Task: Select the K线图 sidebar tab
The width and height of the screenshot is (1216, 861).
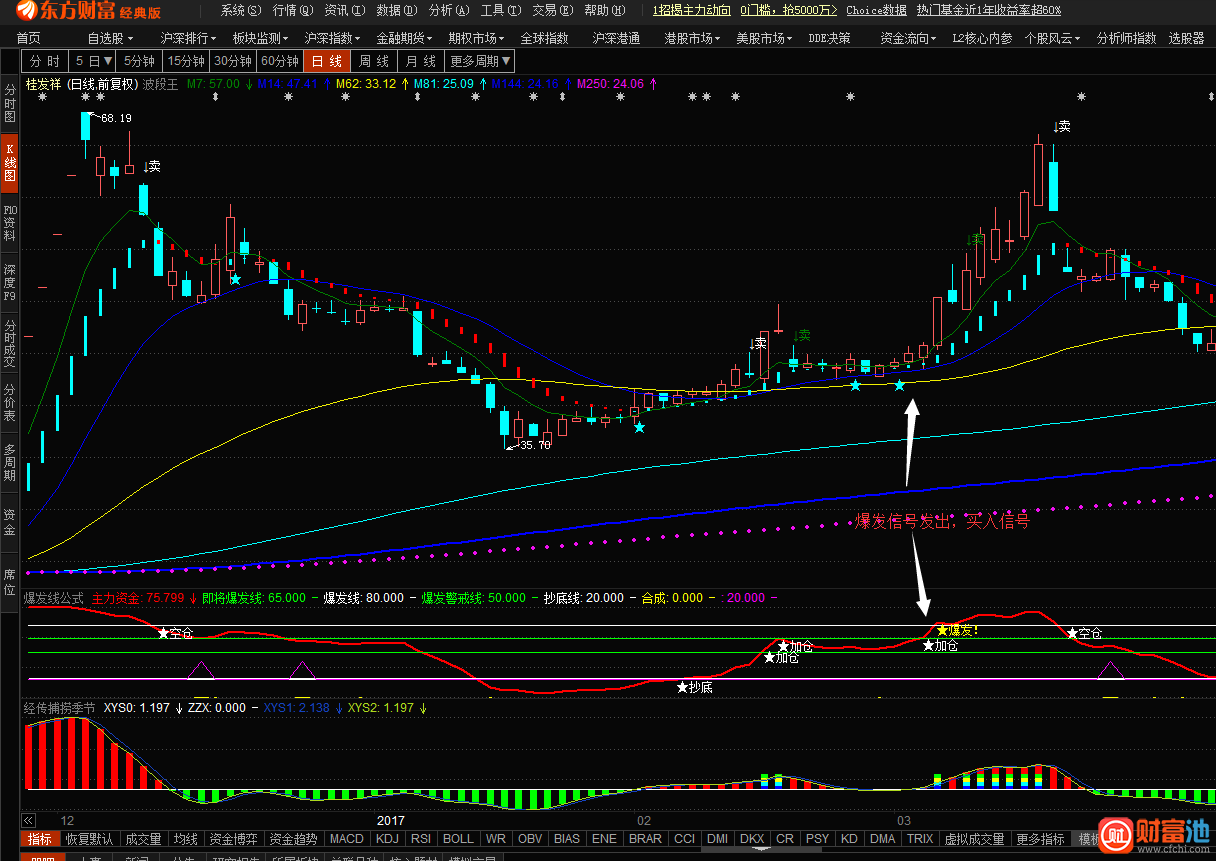Action: [x=10, y=163]
